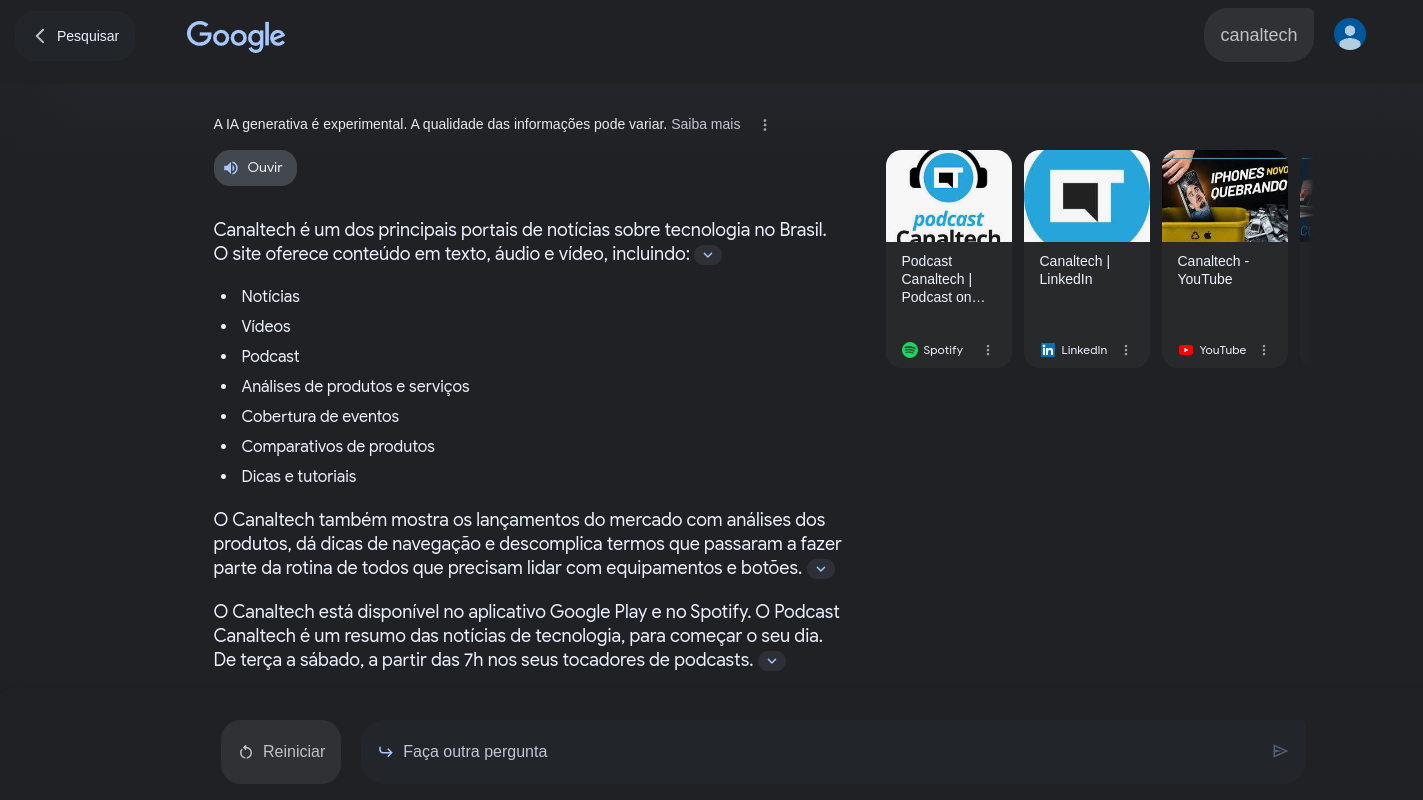Click the Podcast Canaltech thumbnail image

point(949,196)
